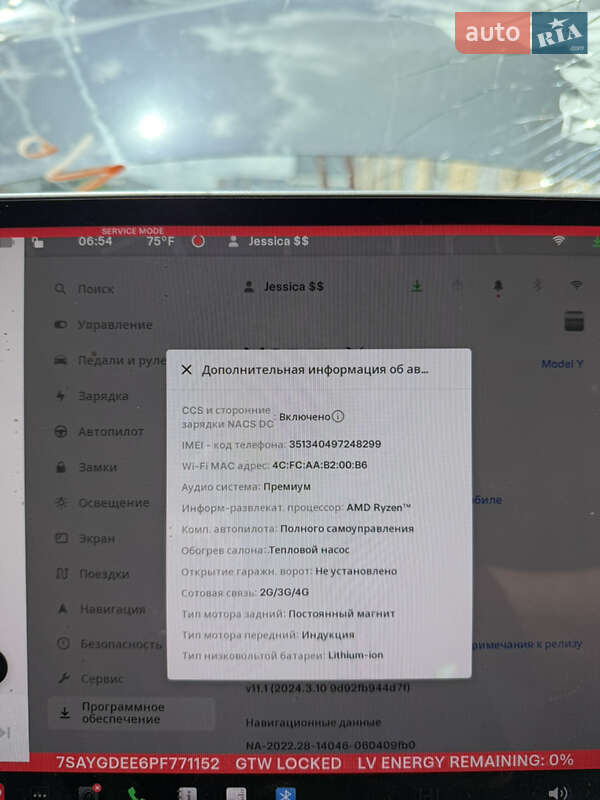Click the lock icon in the status bar

click(38, 242)
